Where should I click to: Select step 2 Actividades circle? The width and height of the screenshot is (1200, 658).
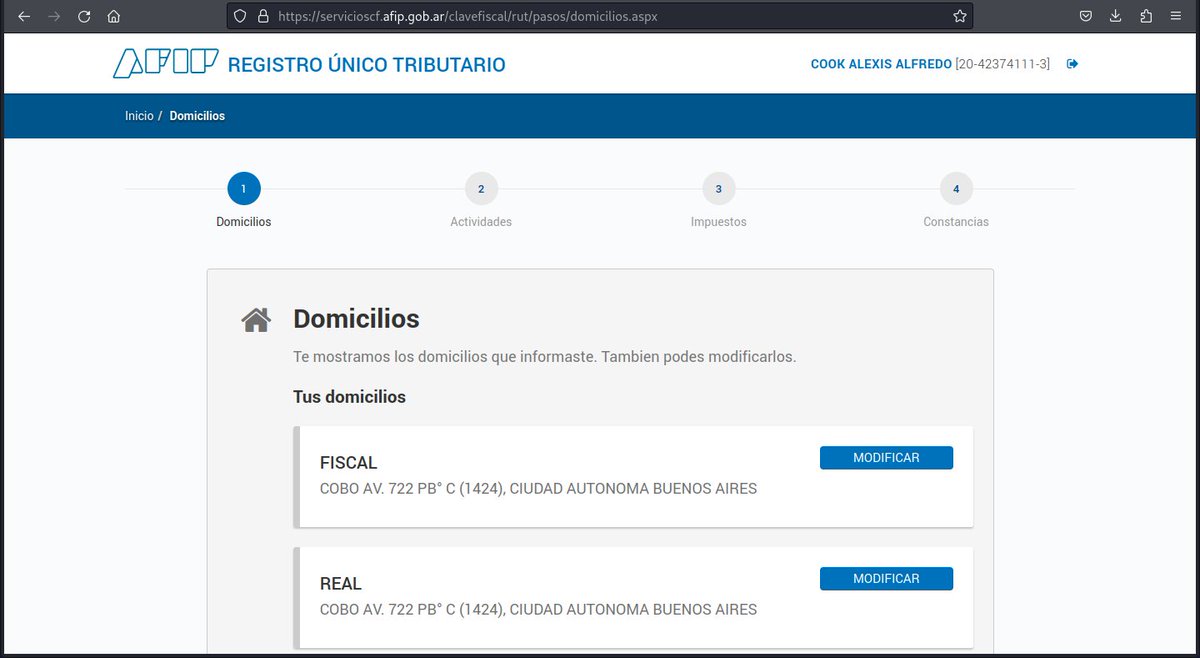point(481,188)
